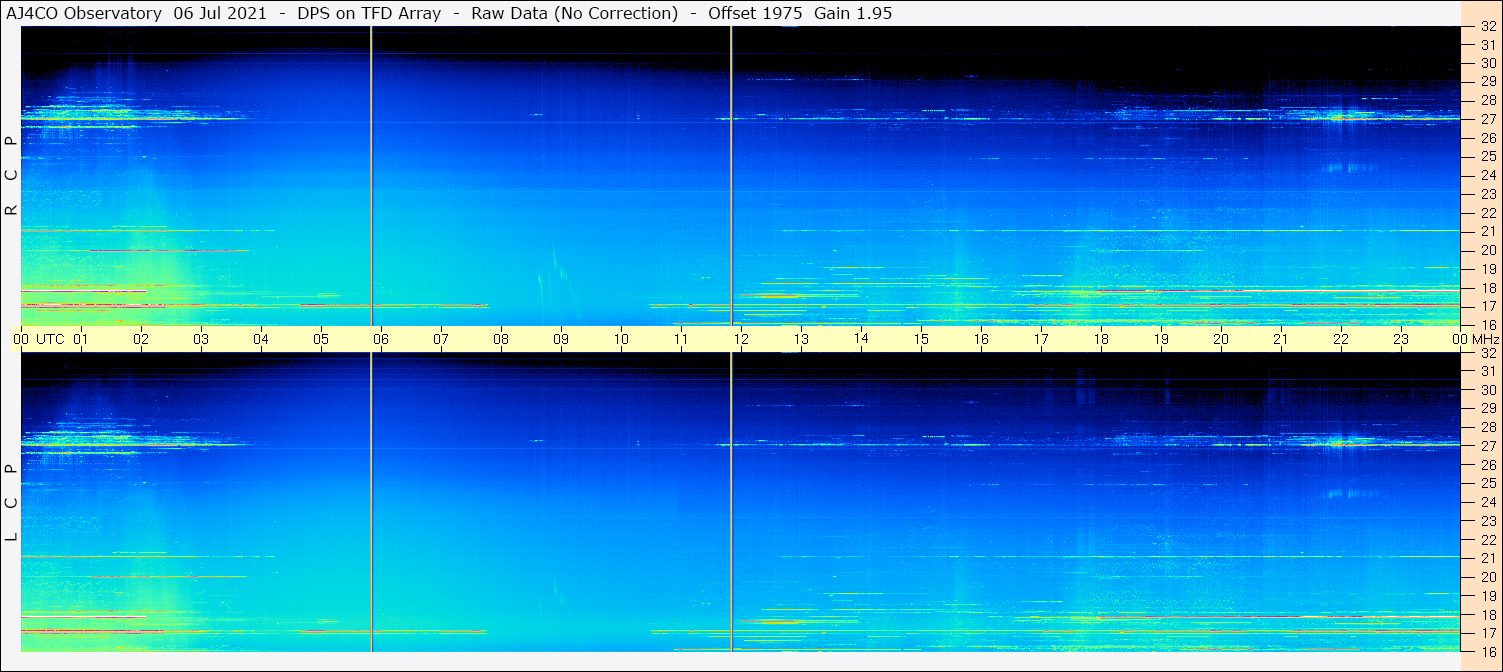Viewport: 1503px width, 672px height.
Task: Click the 19 hour tick on time axis
Action: [x=1161, y=339]
